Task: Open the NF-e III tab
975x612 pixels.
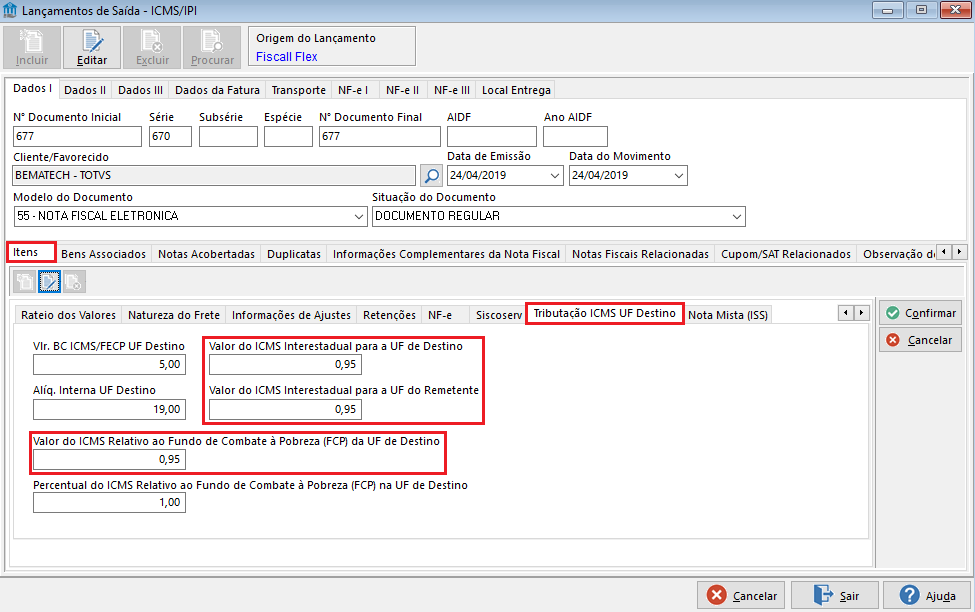Action: click(452, 90)
